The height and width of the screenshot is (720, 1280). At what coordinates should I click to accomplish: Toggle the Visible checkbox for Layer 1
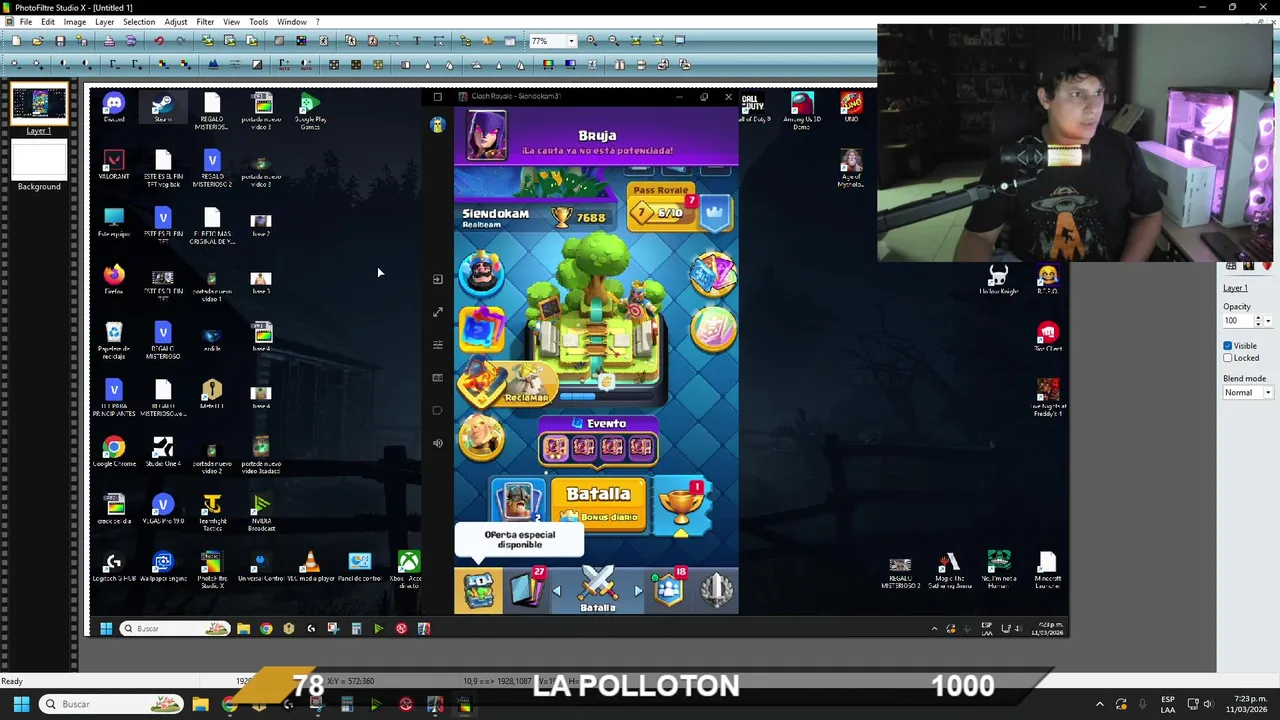click(x=1228, y=346)
